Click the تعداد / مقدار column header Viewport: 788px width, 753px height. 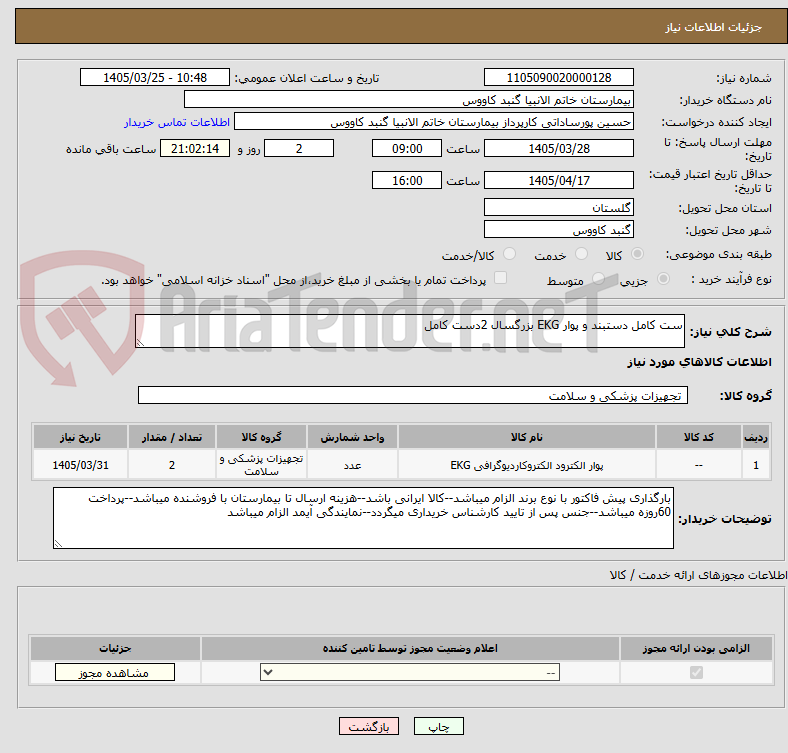172,437
